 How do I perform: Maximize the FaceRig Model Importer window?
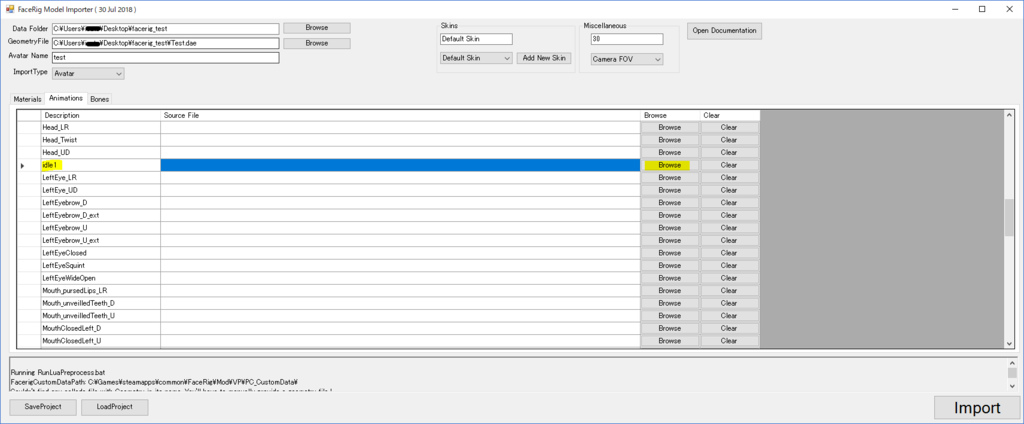[x=982, y=9]
